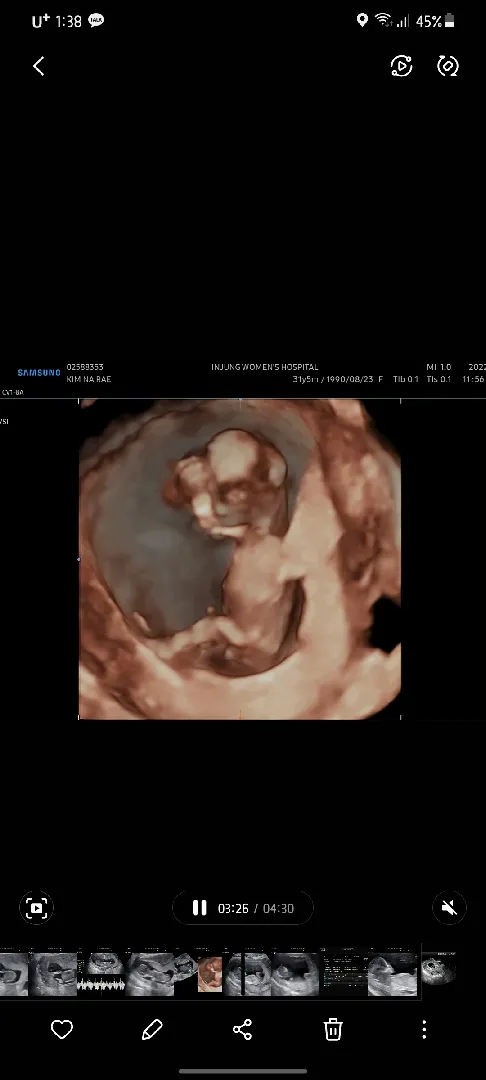Pause the video playback
486x1080 pixels.
tap(200, 908)
